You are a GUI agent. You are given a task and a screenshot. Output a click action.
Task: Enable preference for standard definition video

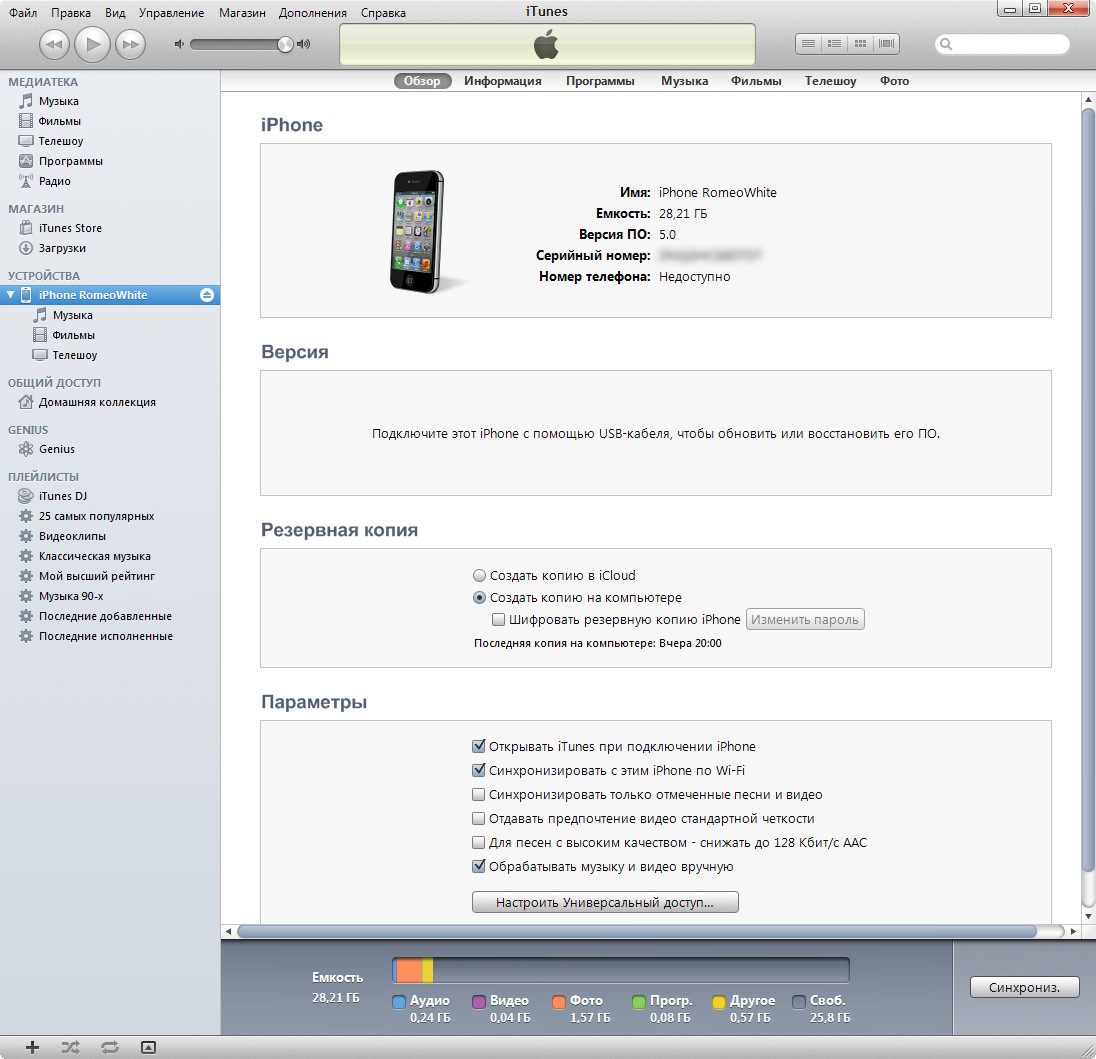[x=479, y=819]
